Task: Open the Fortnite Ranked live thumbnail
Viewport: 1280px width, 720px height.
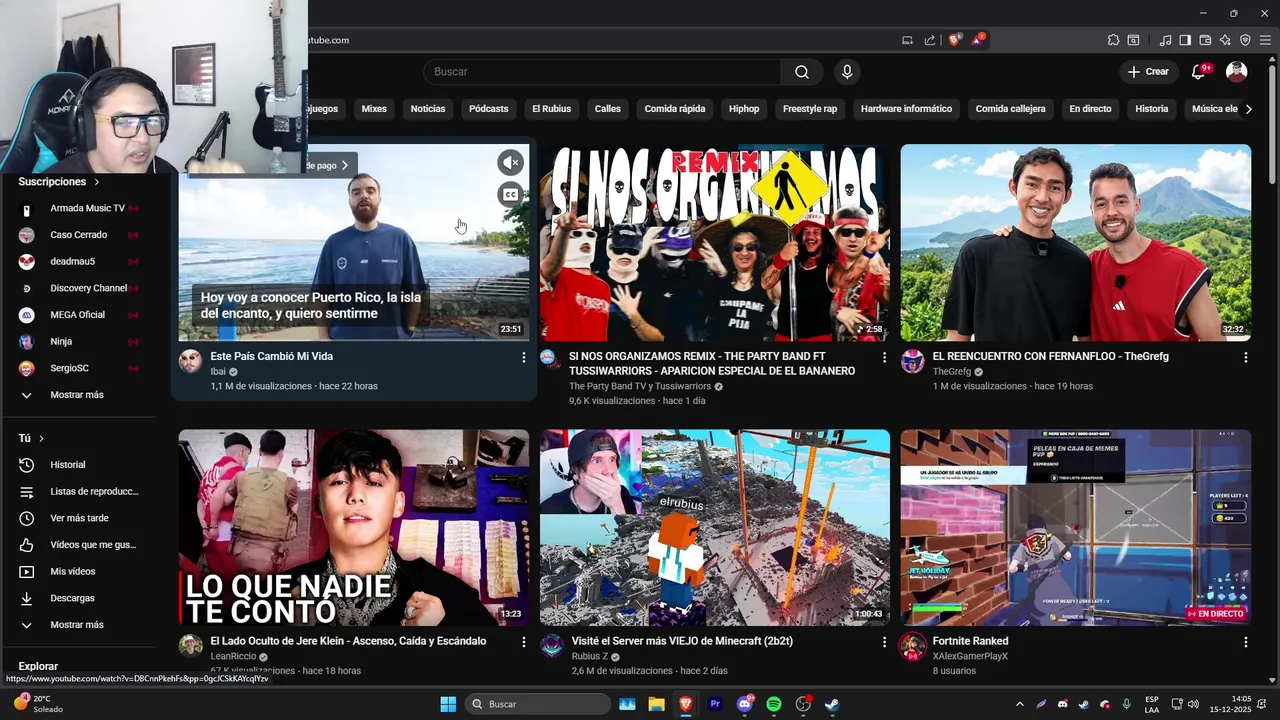Action: tap(1076, 528)
